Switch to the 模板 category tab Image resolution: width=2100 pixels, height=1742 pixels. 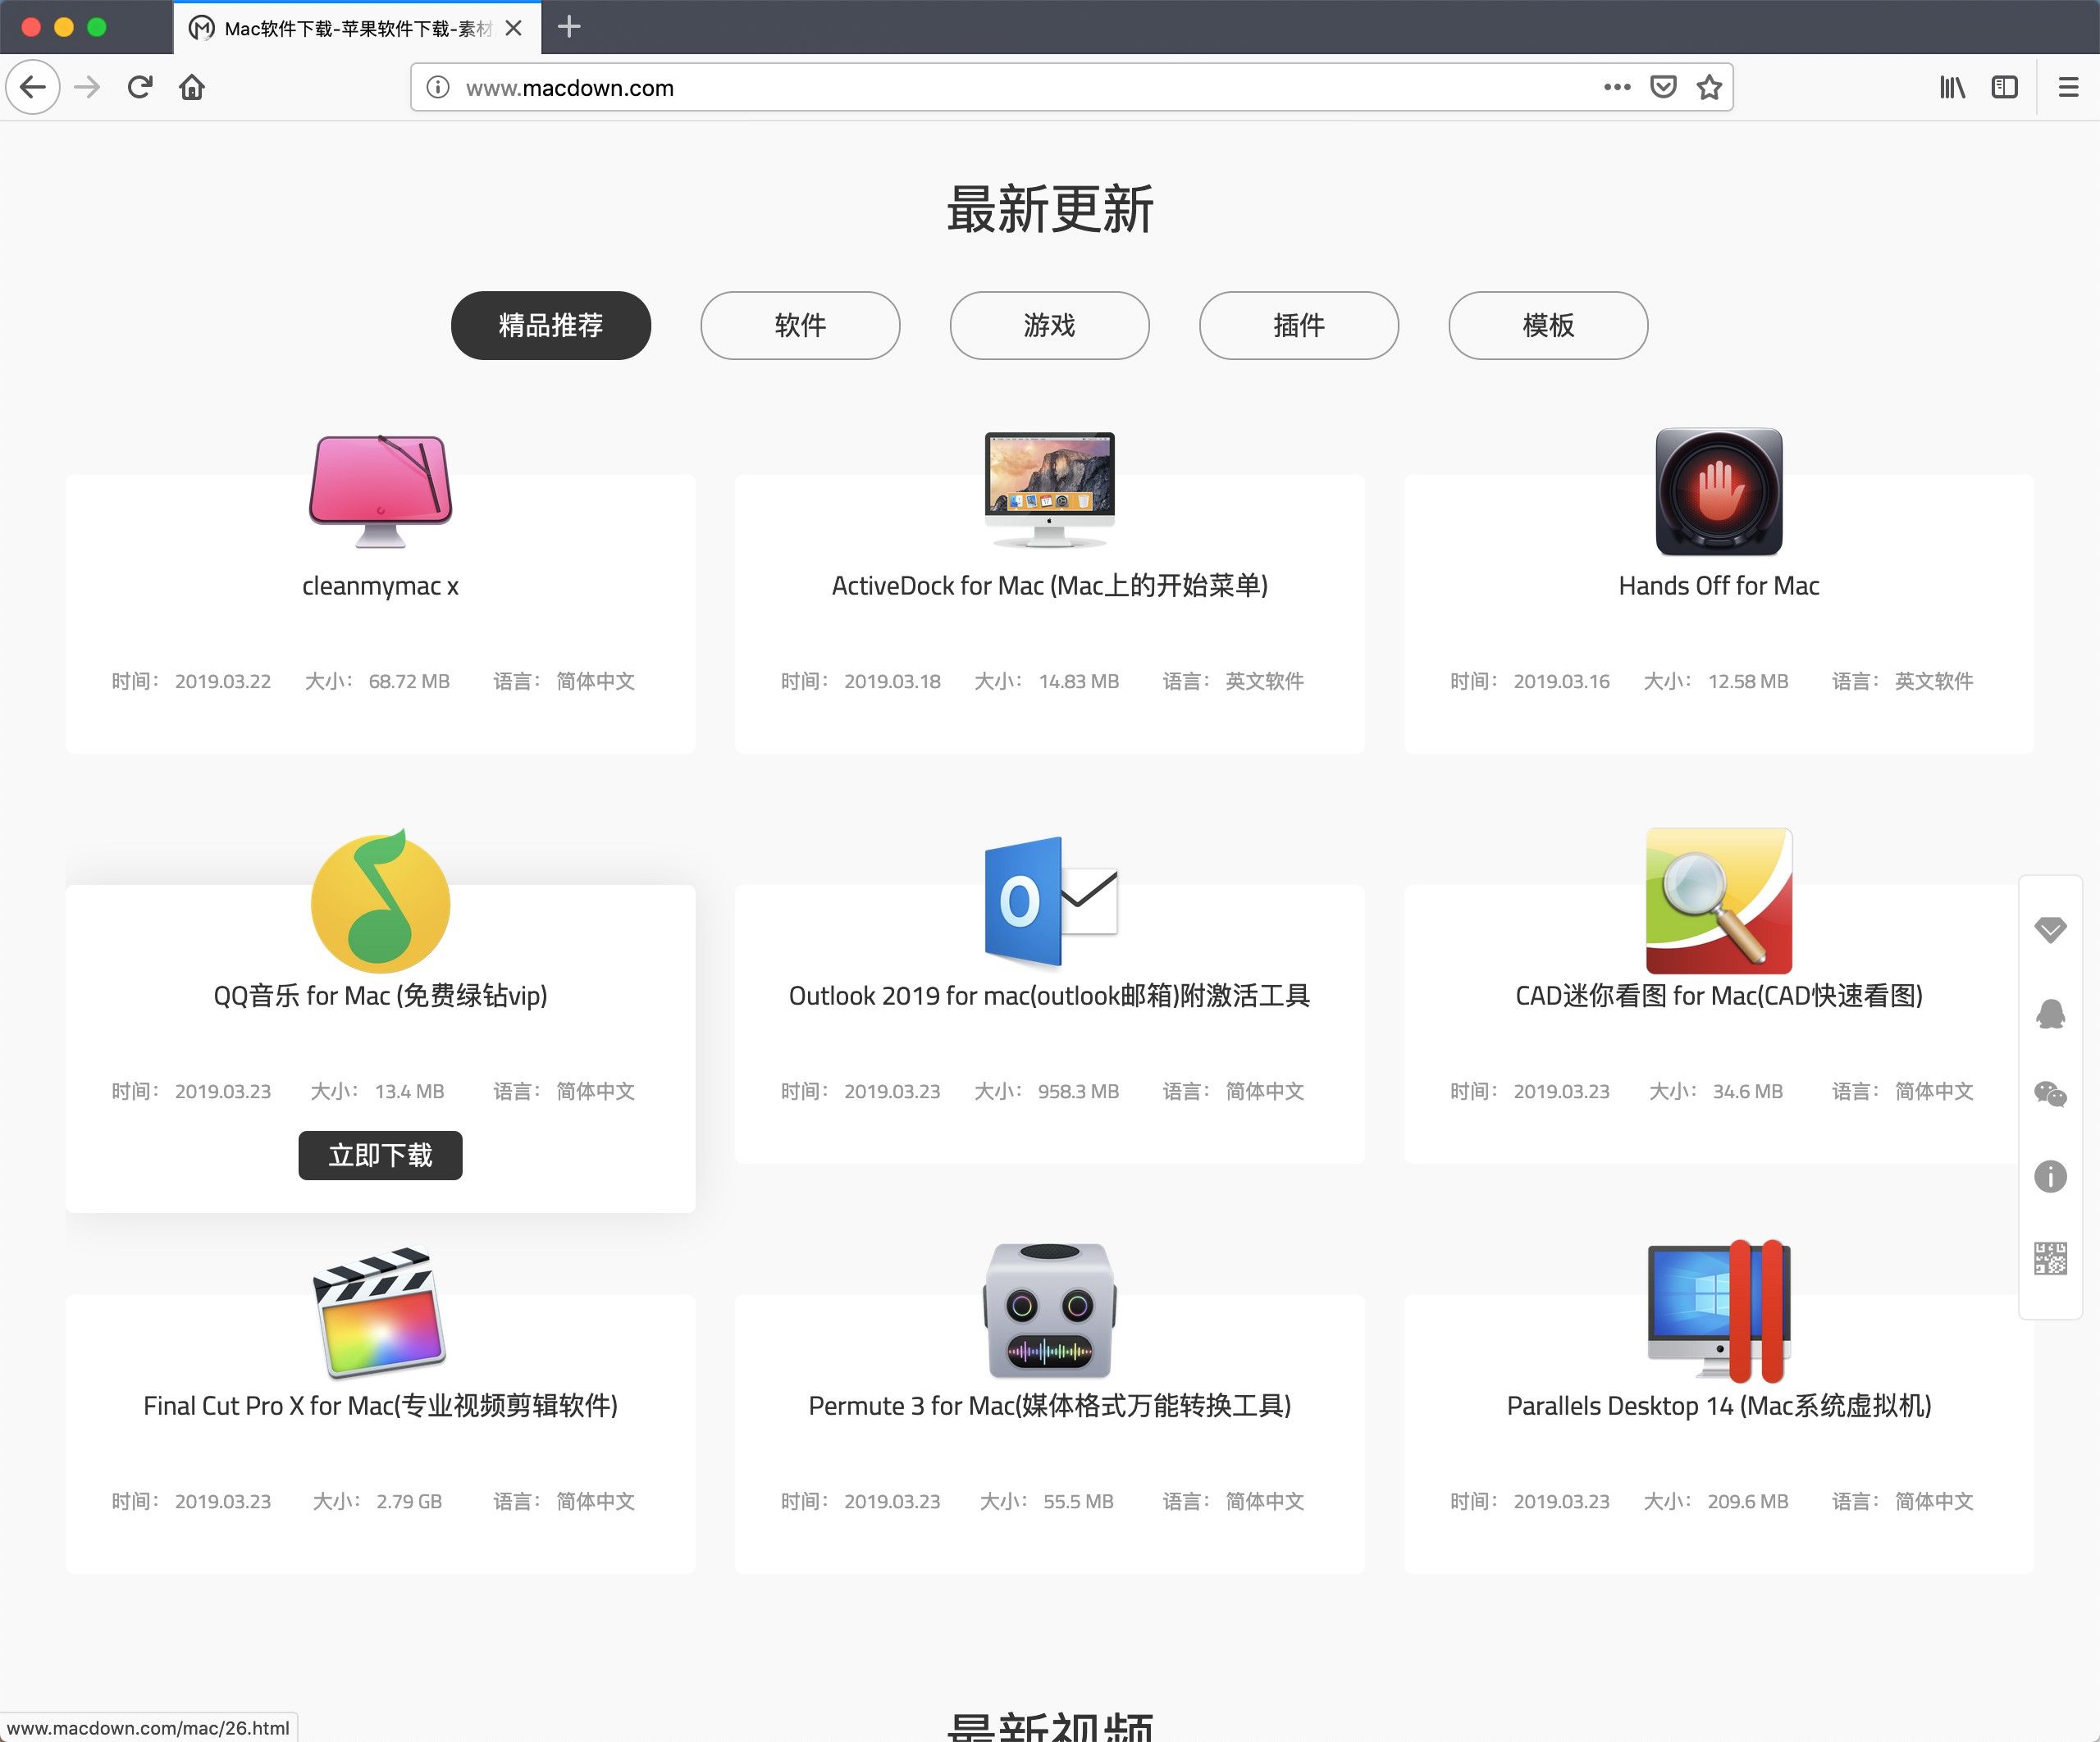point(1548,325)
